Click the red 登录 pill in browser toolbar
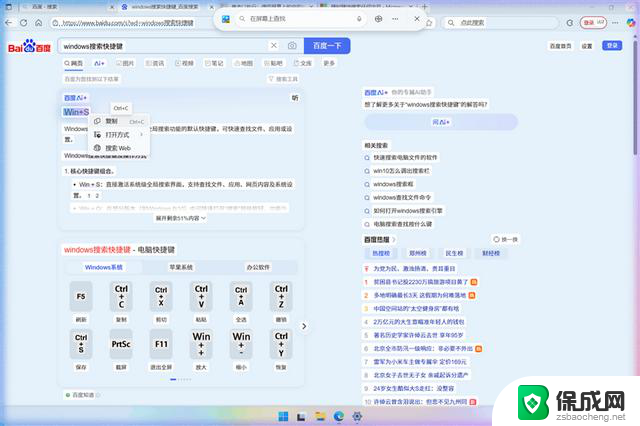640x426 pixels. point(593,23)
